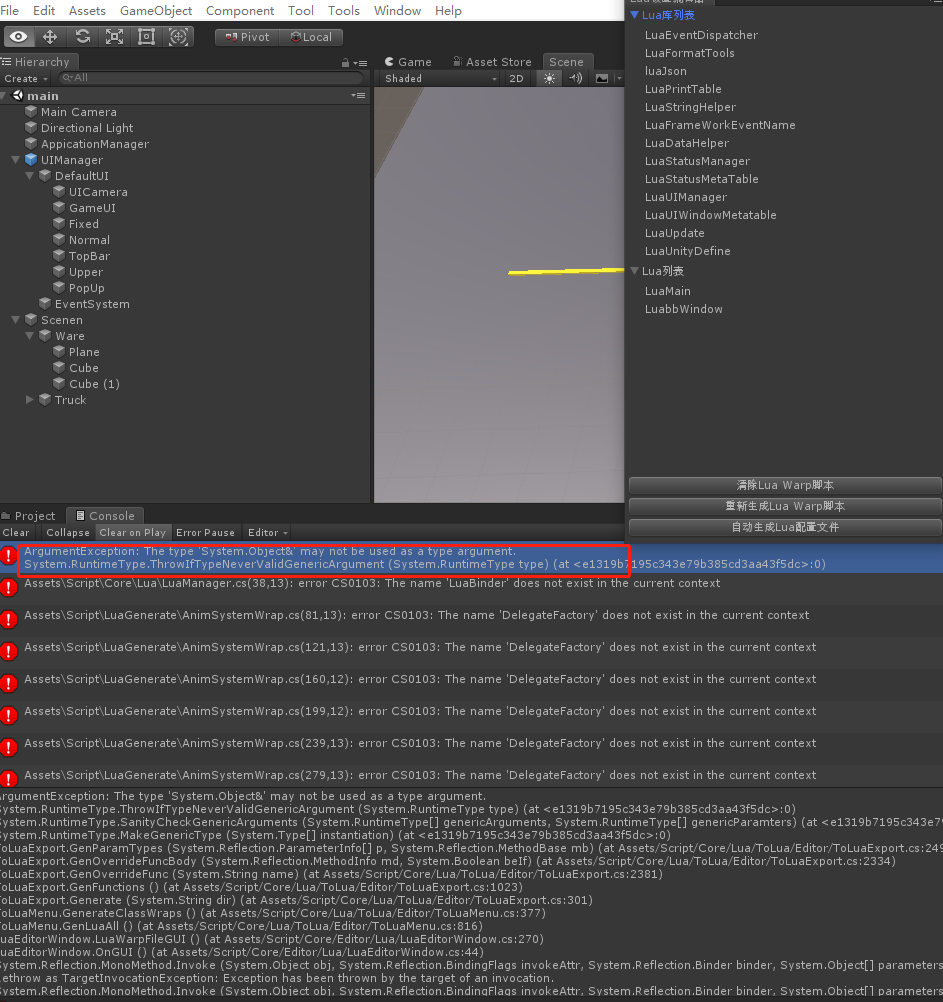Click 自动生成Lua配置文件 button
This screenshot has height=1002, width=943.
(785, 527)
